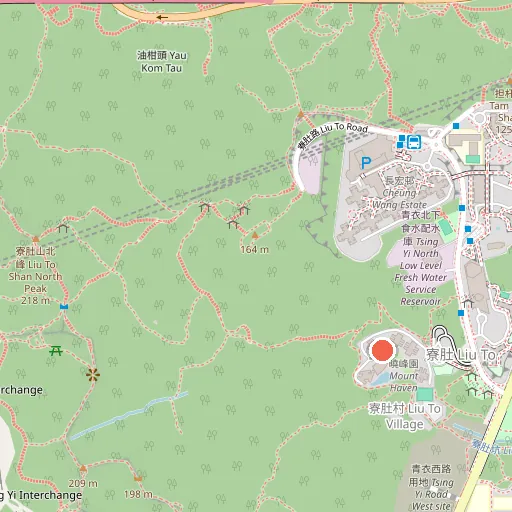Image resolution: width=512 pixels, height=512 pixels.
Task: Click the Yi Interchange label at bottom left
Action: (41, 495)
